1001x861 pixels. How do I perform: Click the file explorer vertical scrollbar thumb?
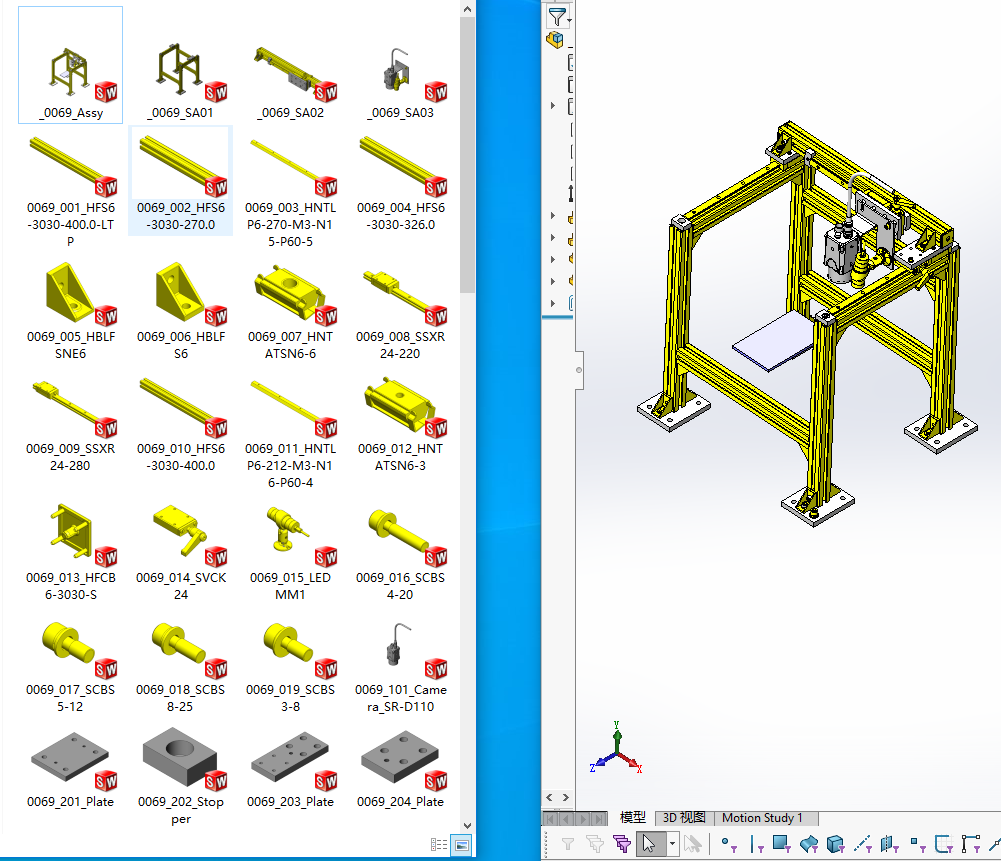pyautogui.click(x=467, y=150)
